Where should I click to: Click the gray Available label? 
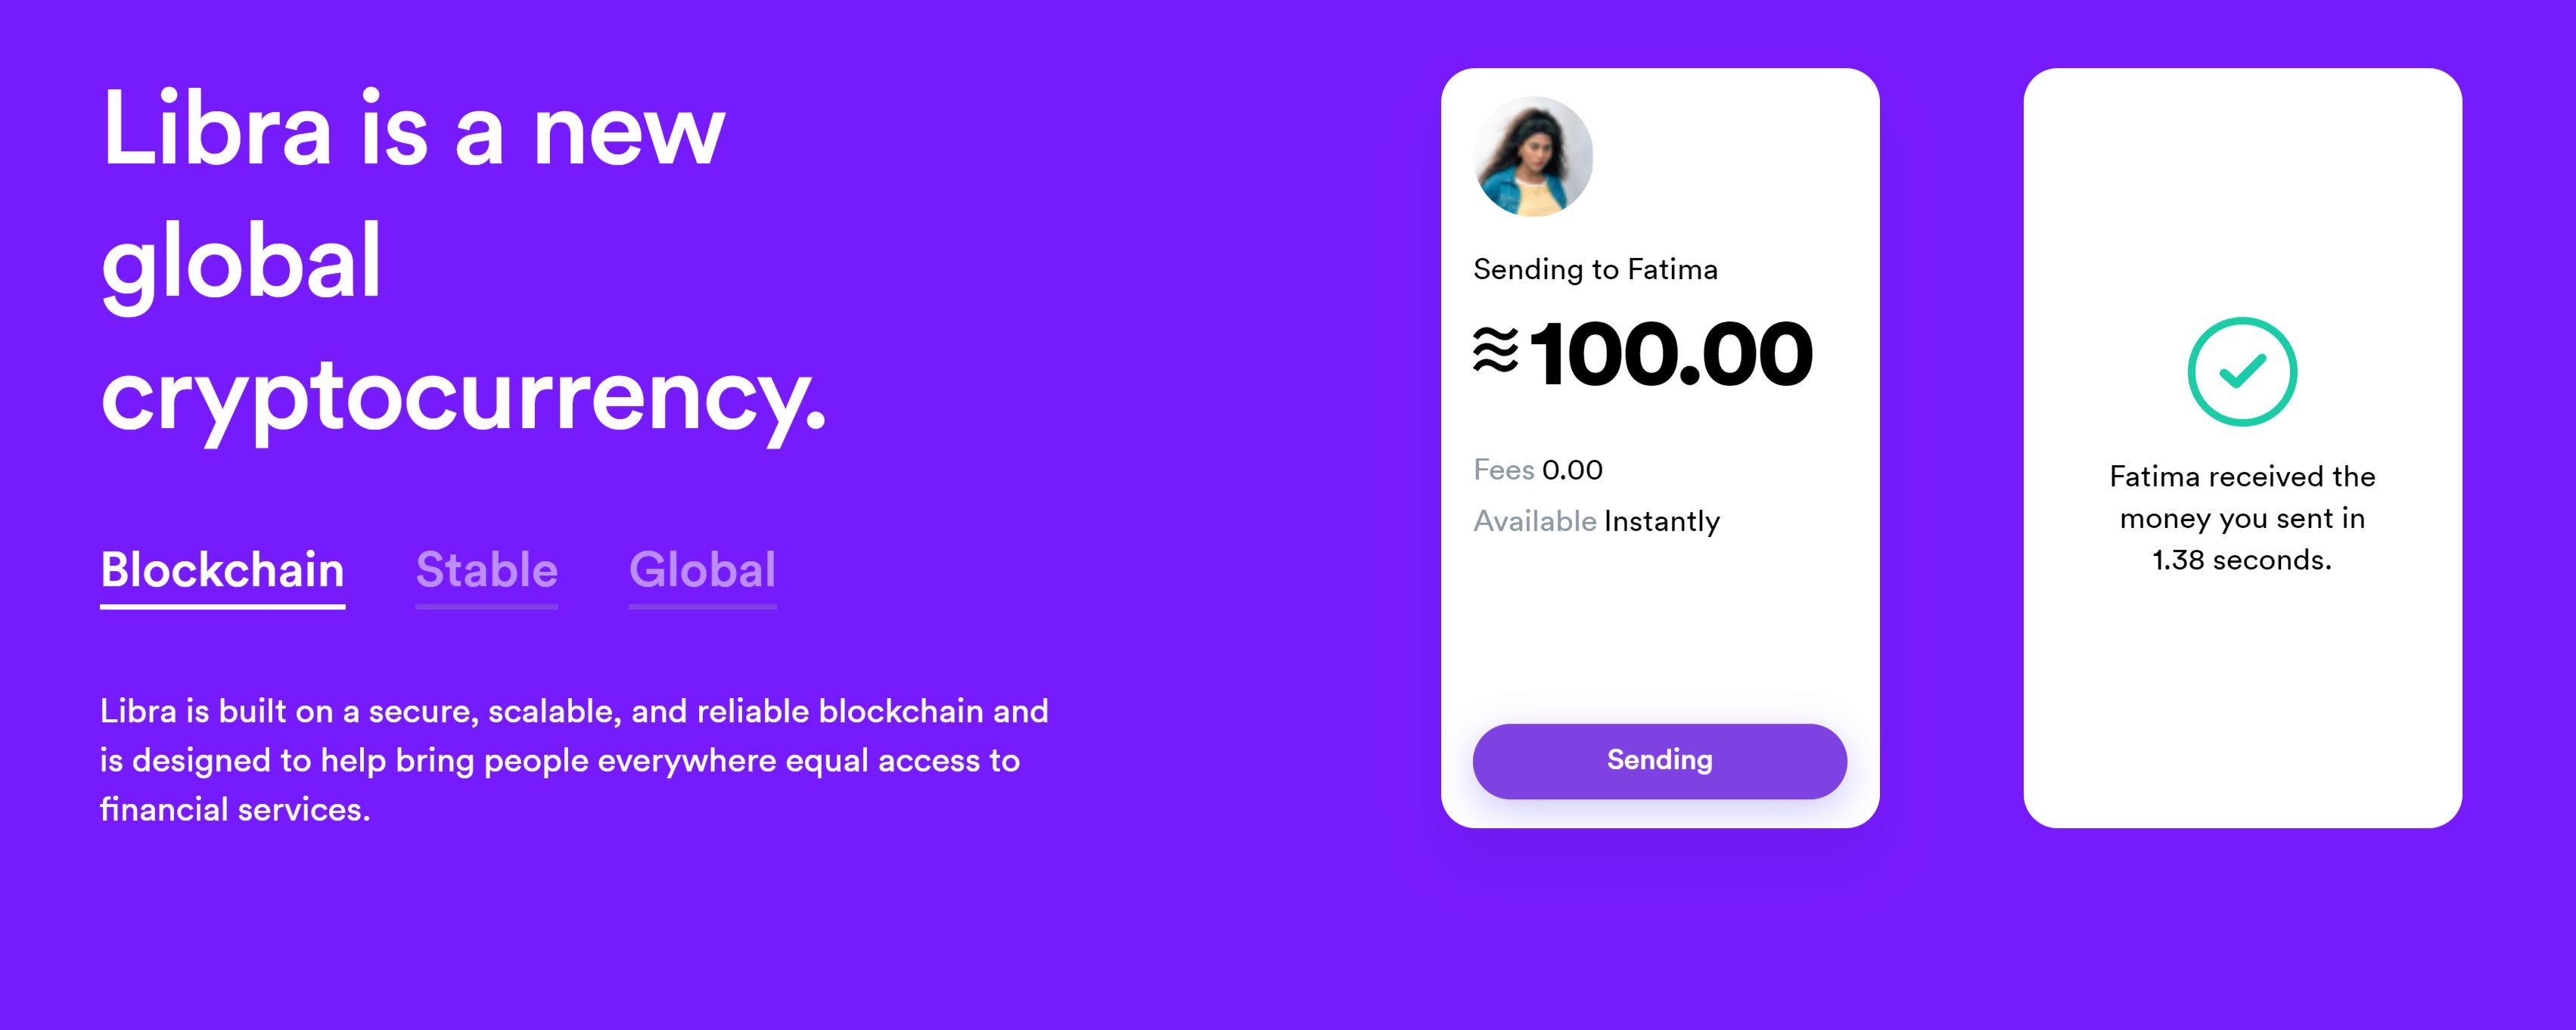pos(1534,521)
